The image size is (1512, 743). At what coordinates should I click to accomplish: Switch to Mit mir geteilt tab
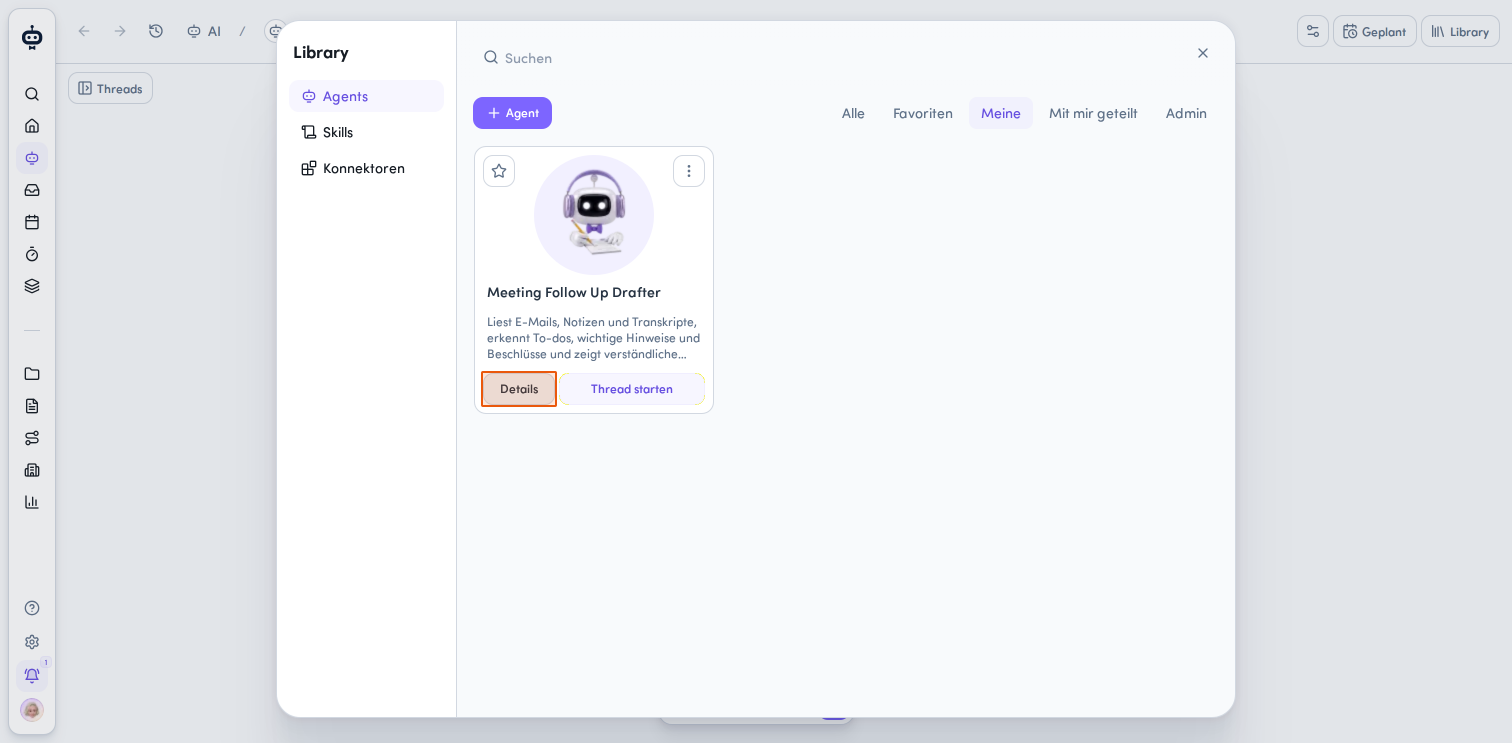click(x=1093, y=113)
